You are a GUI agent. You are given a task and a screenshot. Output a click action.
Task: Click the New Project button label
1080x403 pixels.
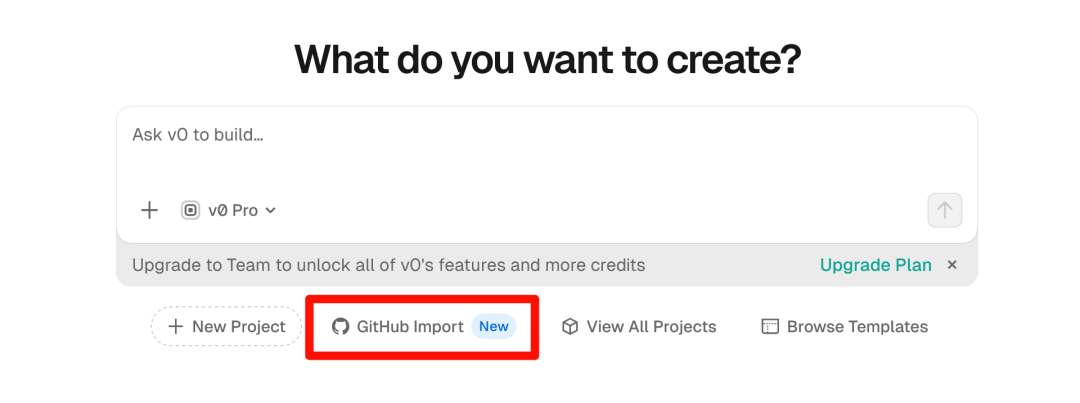239,327
